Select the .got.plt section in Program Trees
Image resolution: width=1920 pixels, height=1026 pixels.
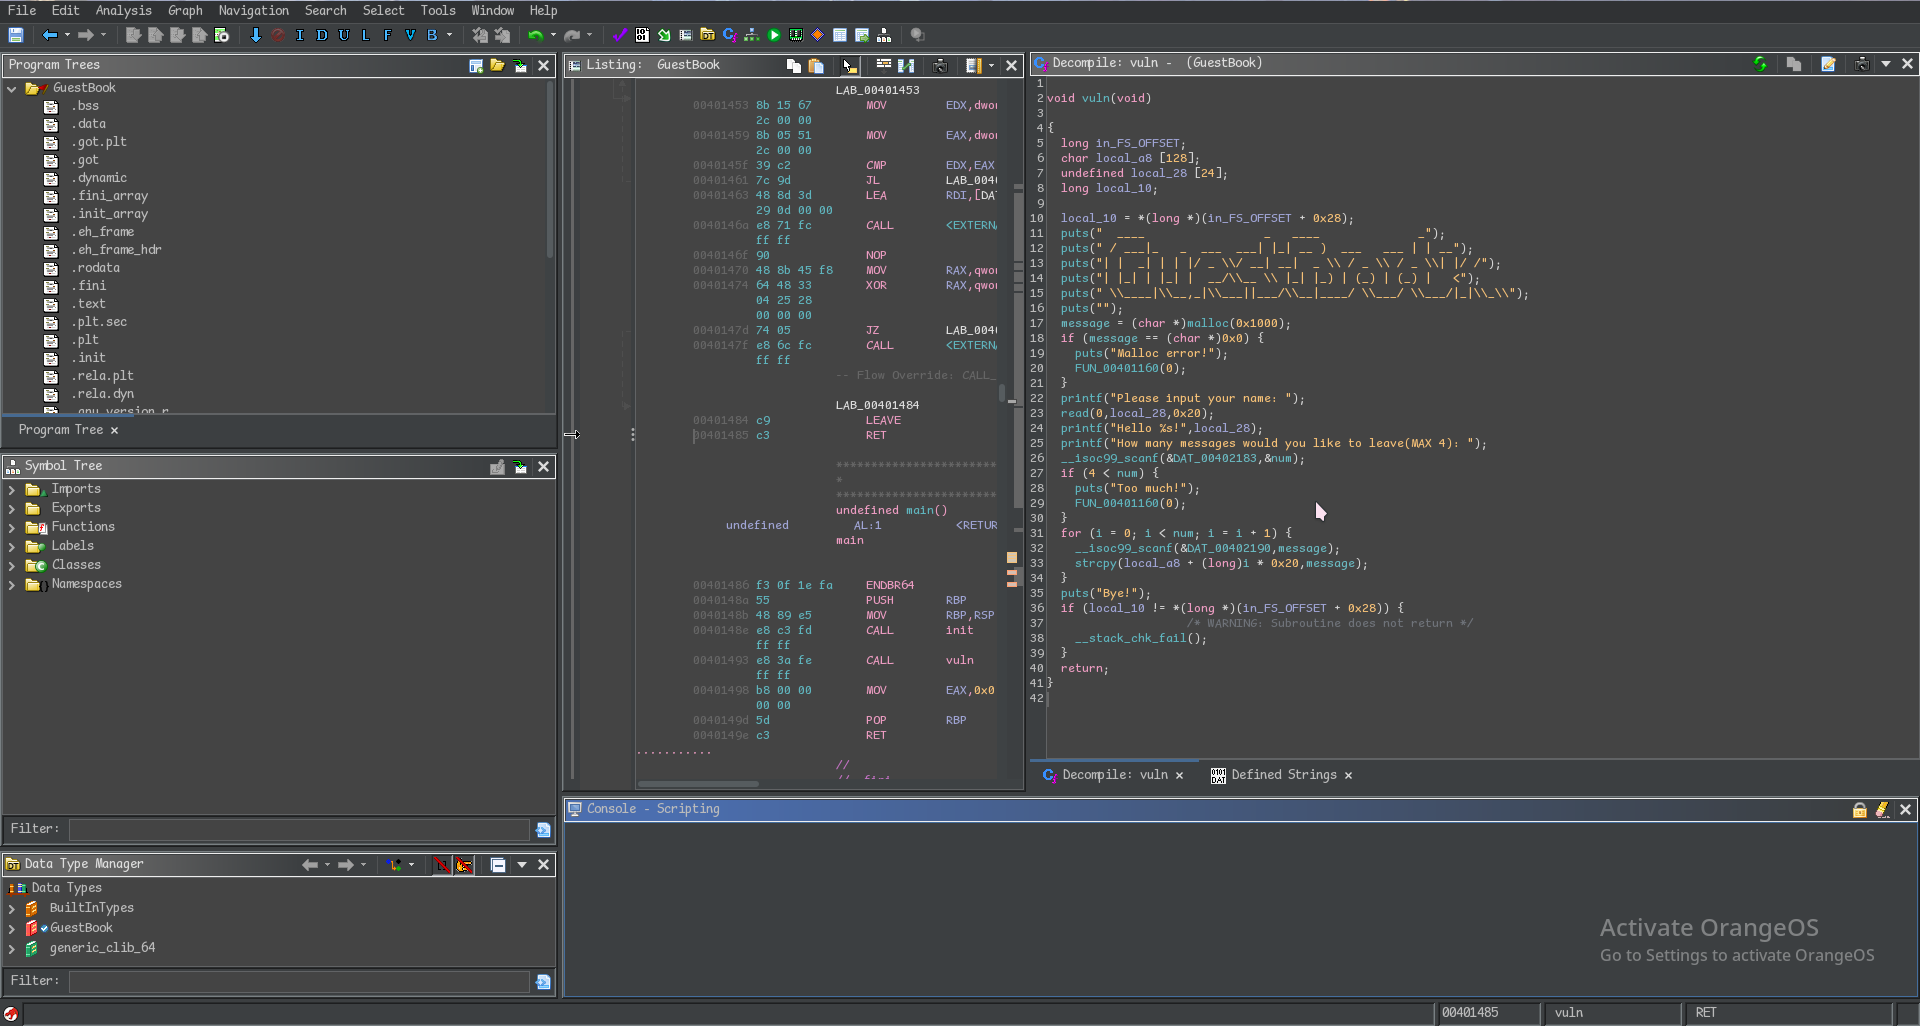coord(98,142)
